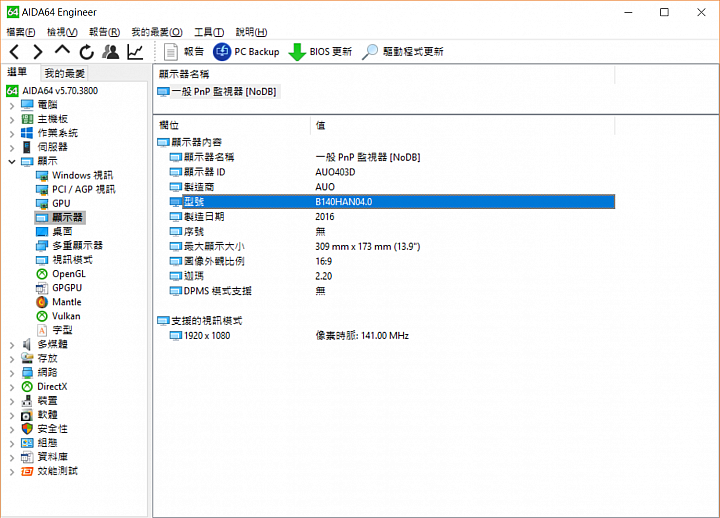Go forward with the right arrow toolbar icon

point(38,52)
